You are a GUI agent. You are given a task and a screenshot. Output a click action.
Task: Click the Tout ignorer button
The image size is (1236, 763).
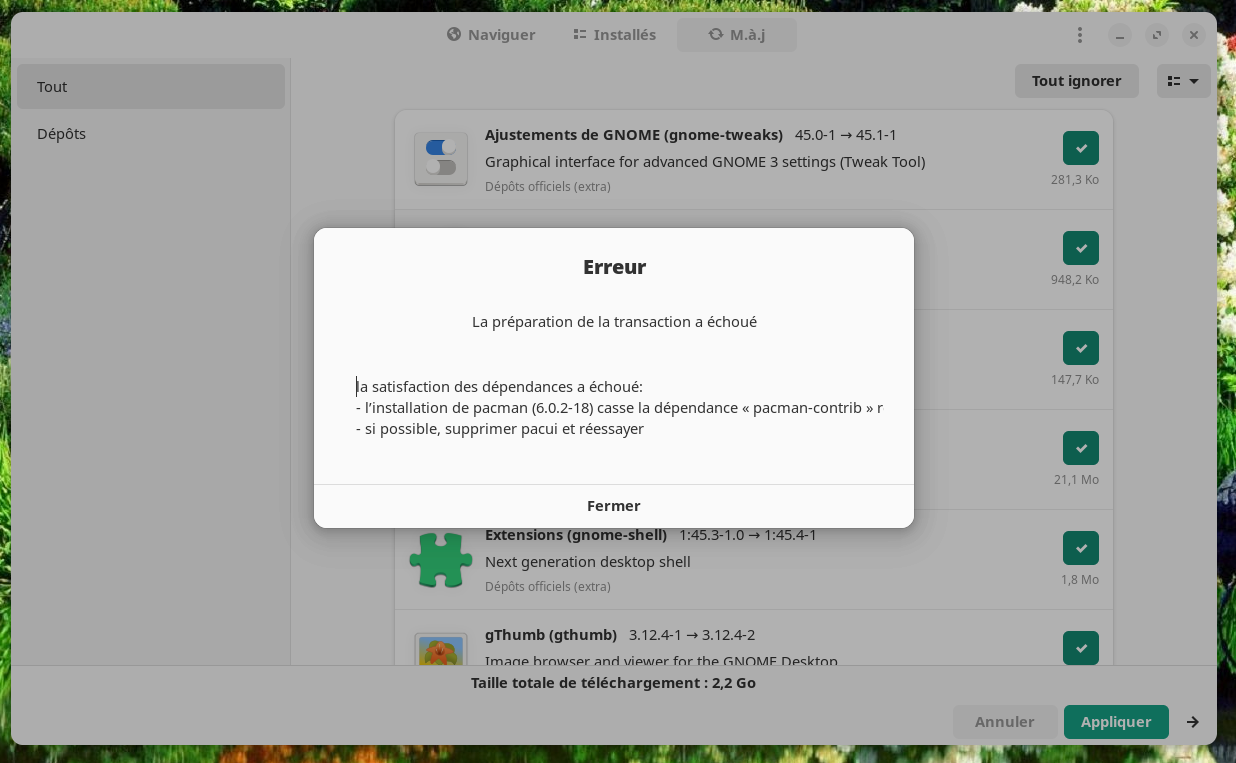1077,81
